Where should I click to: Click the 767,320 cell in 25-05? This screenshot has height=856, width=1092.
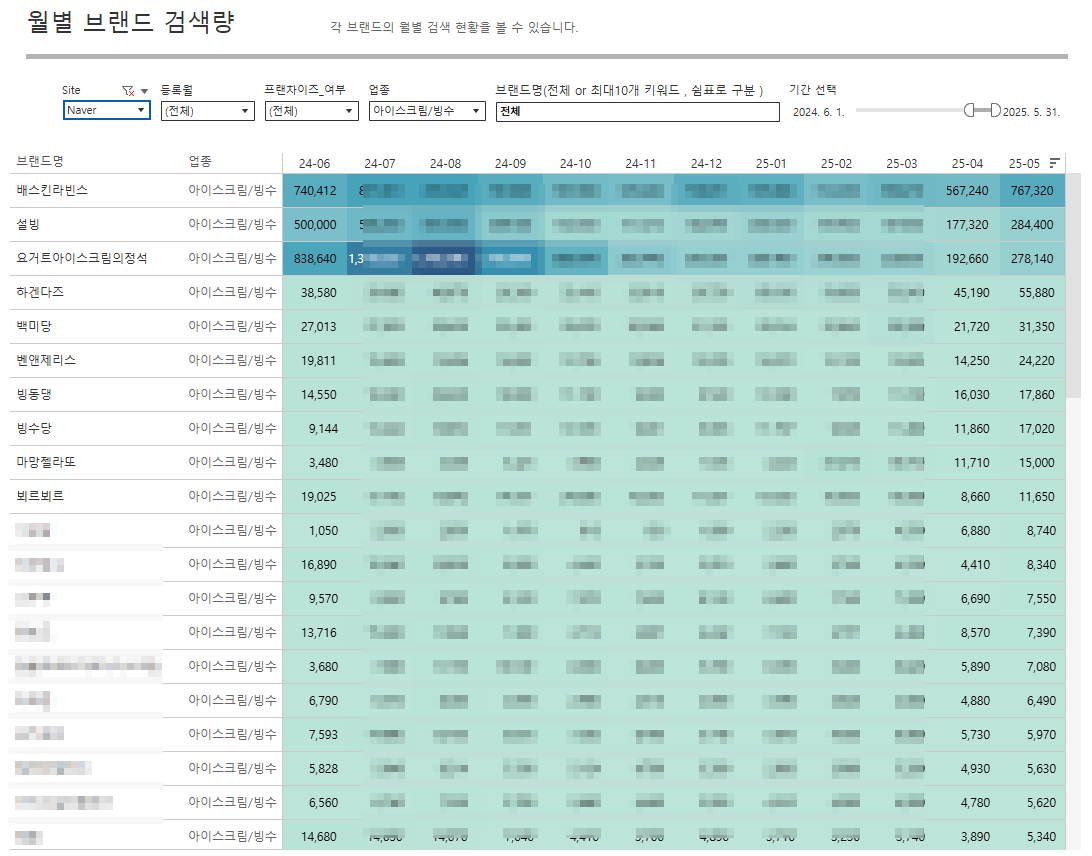point(1032,190)
